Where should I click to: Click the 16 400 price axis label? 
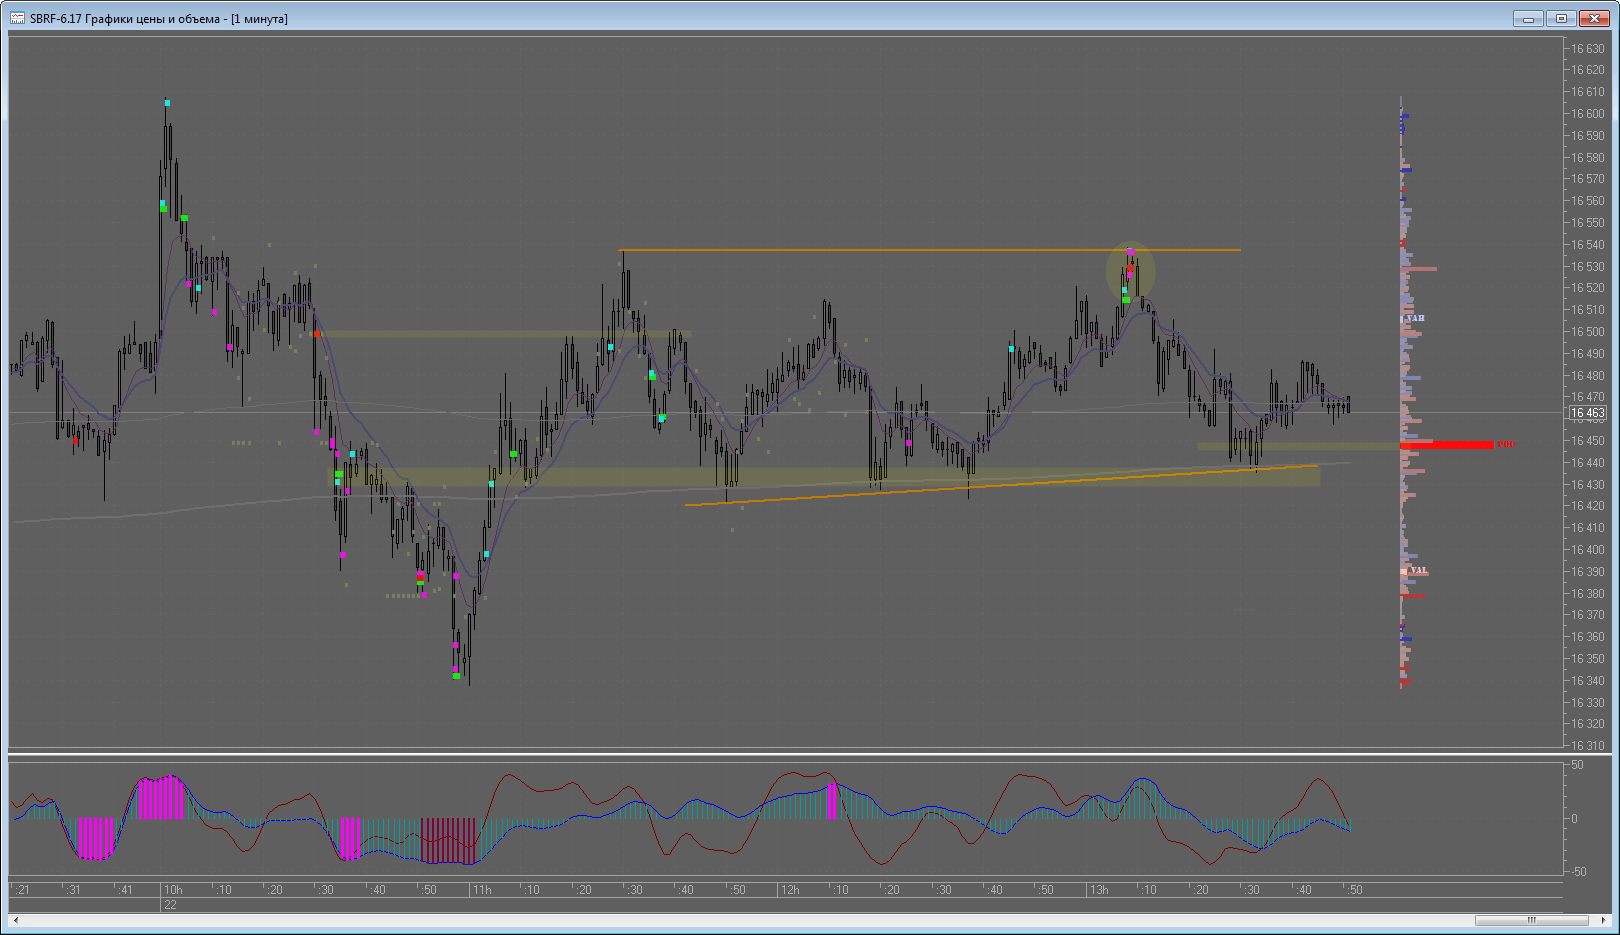click(1587, 550)
